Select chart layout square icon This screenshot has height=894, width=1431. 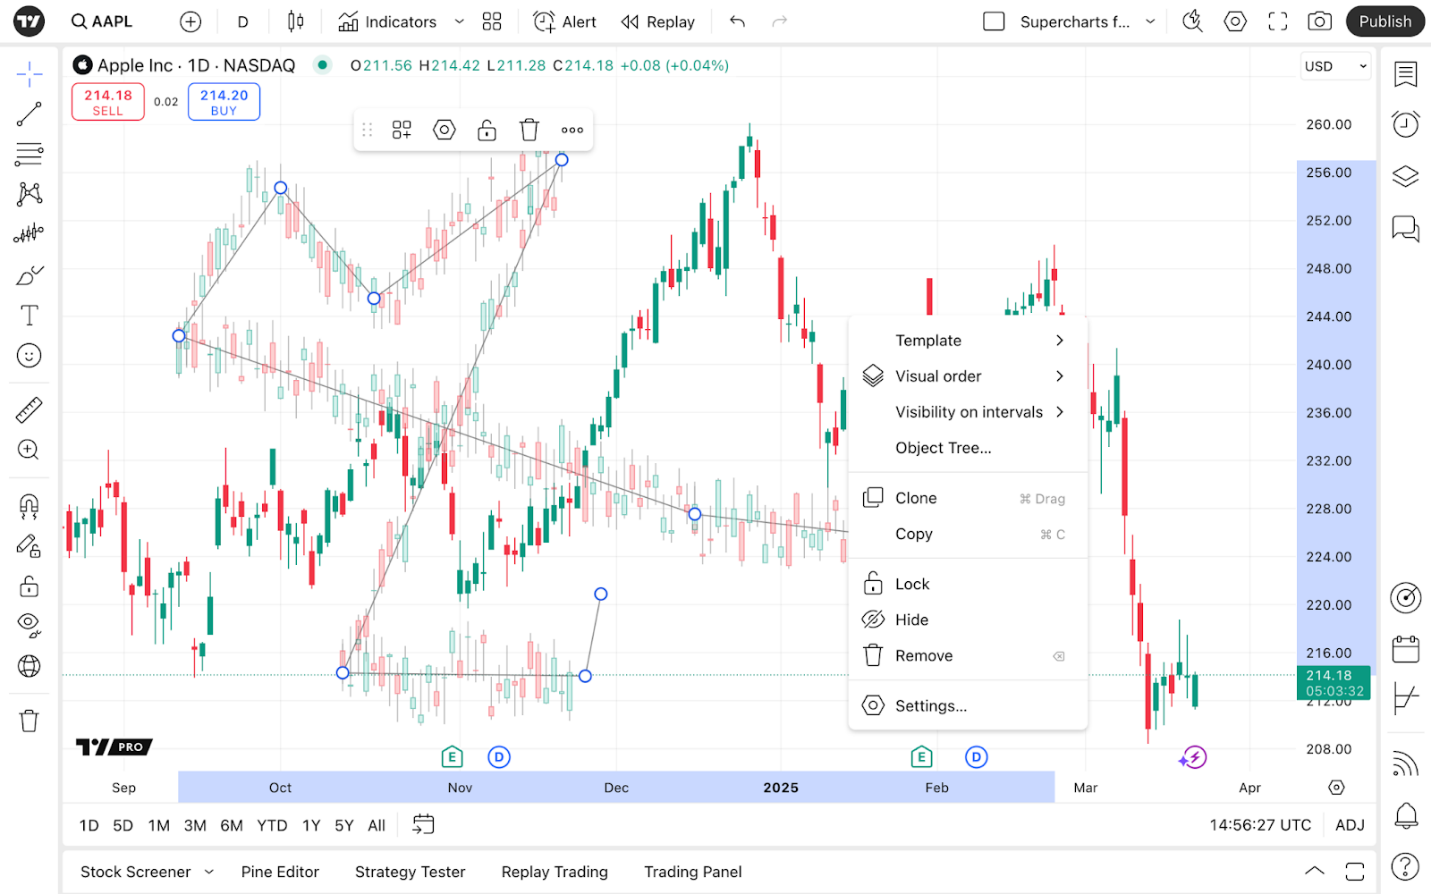(994, 21)
